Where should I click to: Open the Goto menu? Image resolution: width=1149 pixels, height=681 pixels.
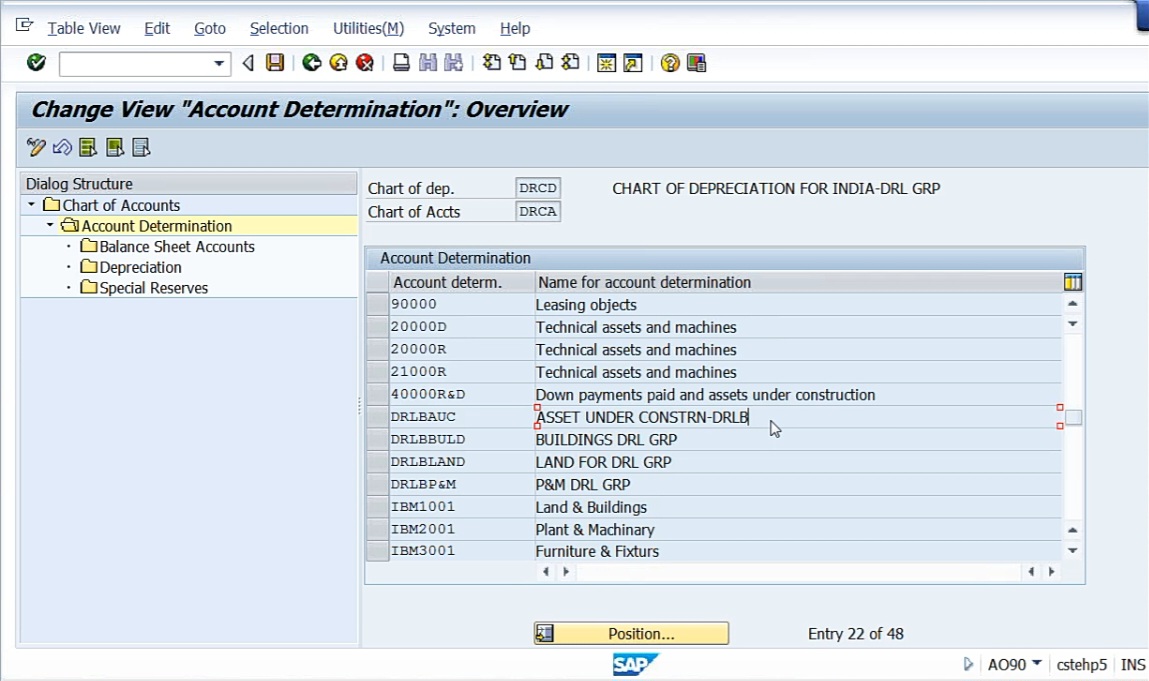[210, 29]
